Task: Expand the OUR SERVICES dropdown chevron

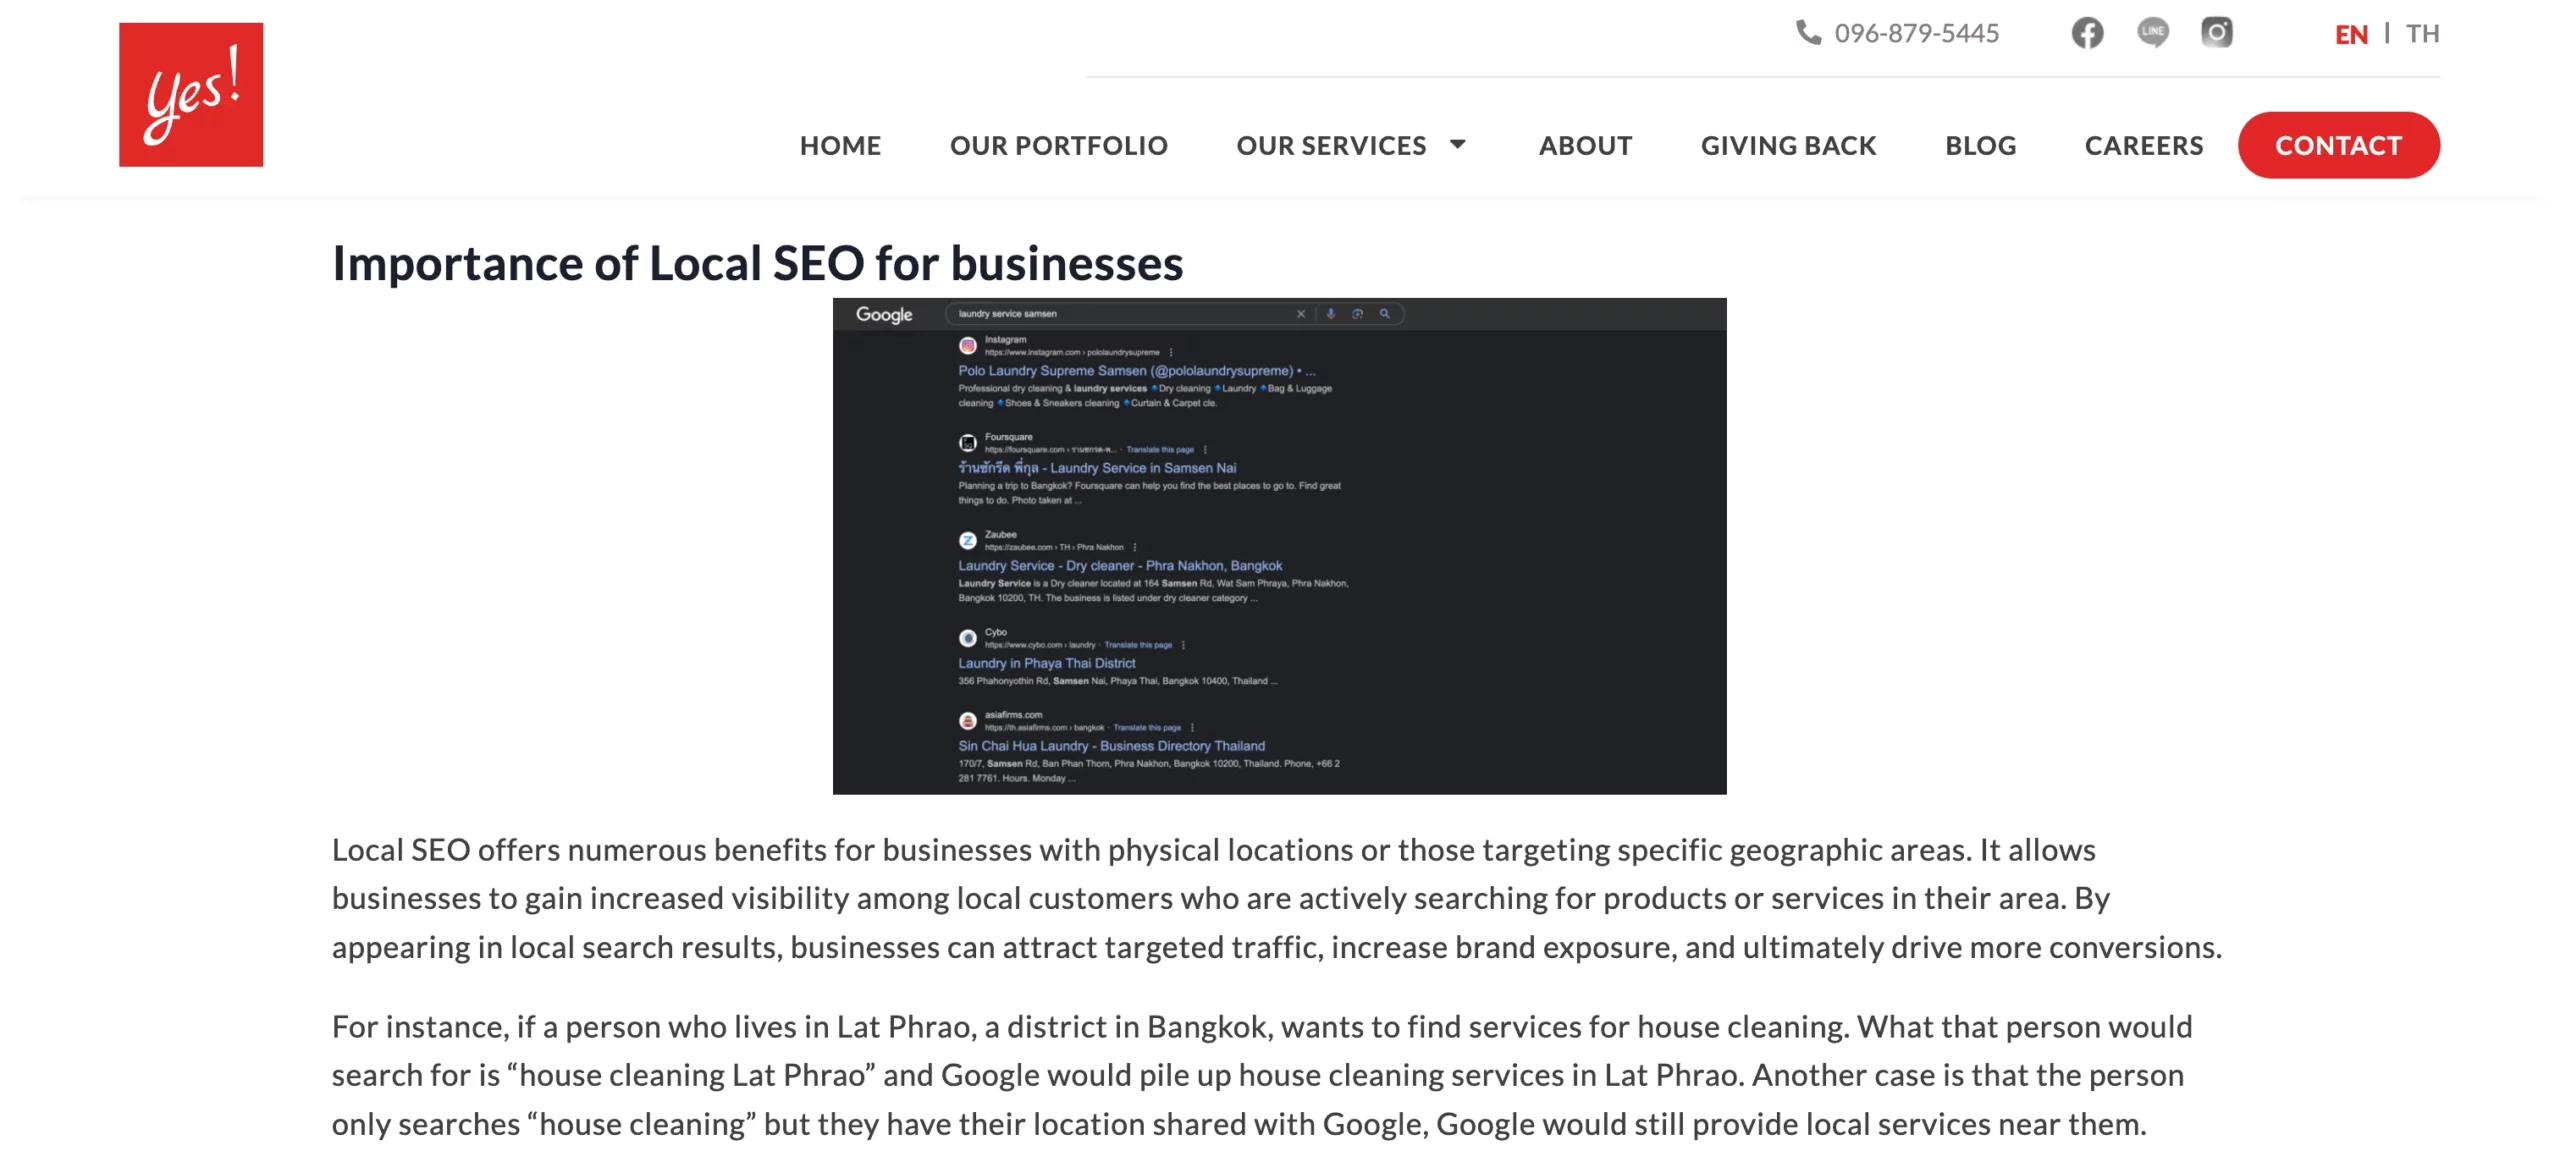Action: (1457, 145)
